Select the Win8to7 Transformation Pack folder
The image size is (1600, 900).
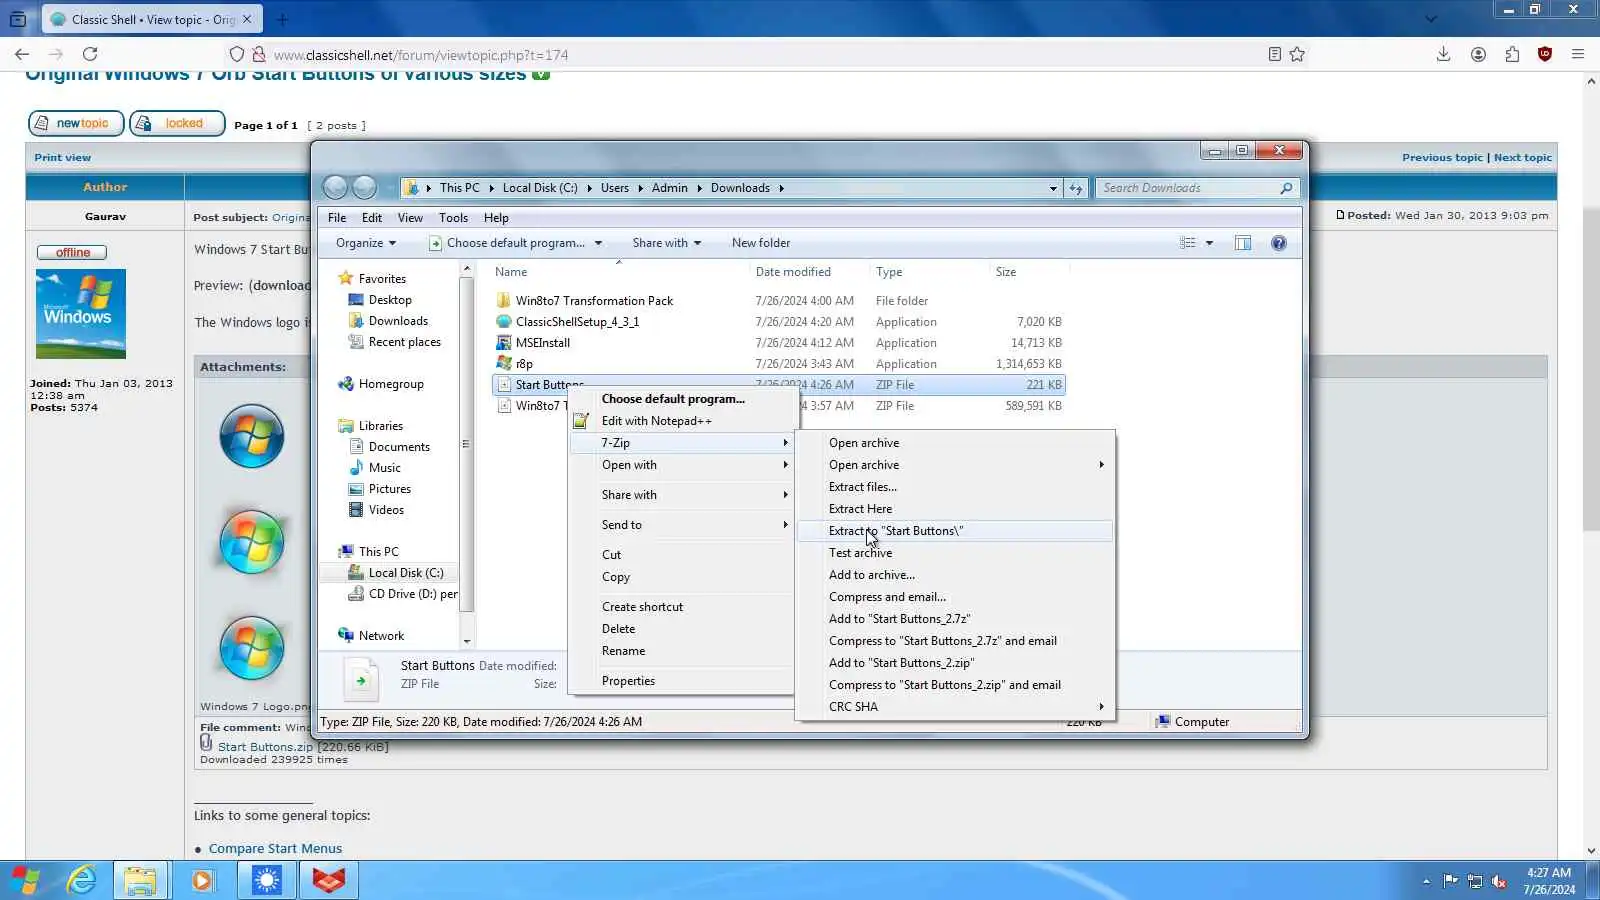(779, 301)
